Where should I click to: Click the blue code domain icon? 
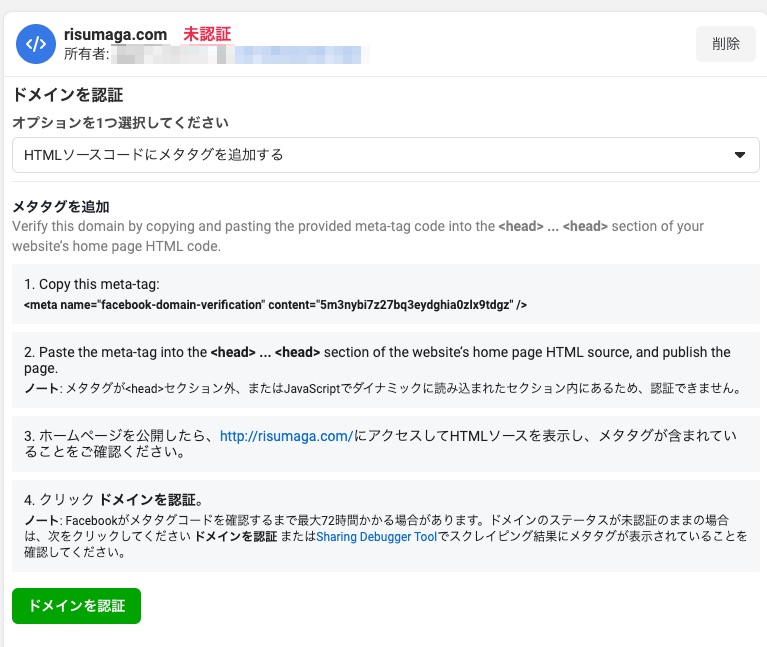click(x=36, y=44)
